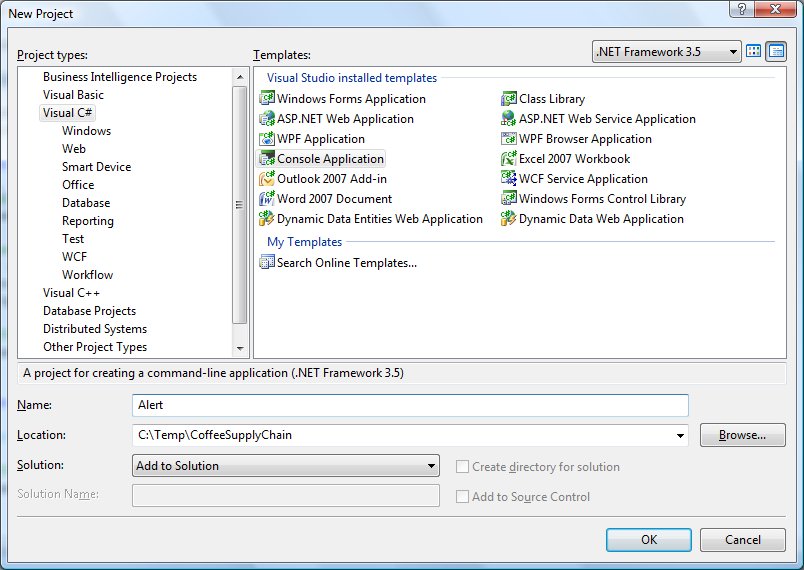Select WCF project type
The width and height of the screenshot is (804, 570).
coord(74,257)
